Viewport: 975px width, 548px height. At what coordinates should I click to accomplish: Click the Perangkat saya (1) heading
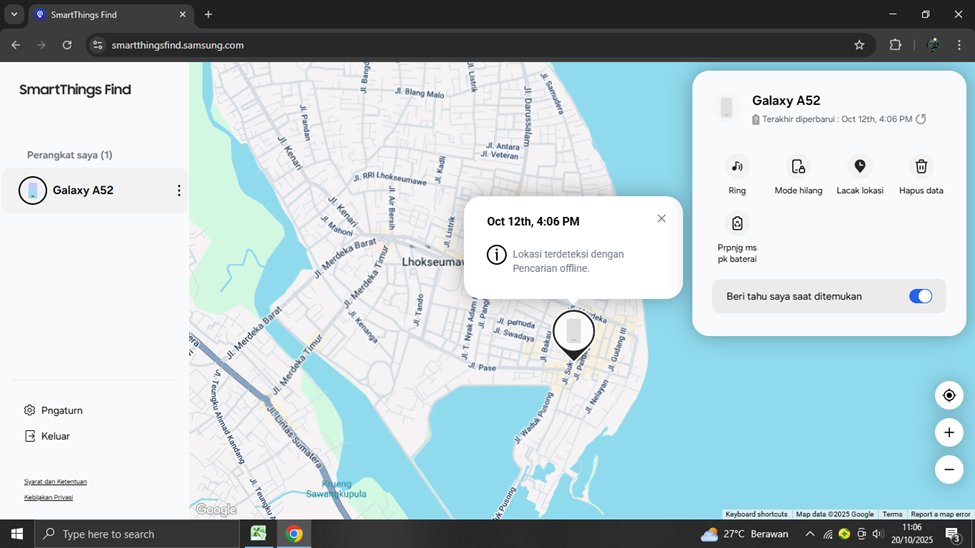(70, 155)
